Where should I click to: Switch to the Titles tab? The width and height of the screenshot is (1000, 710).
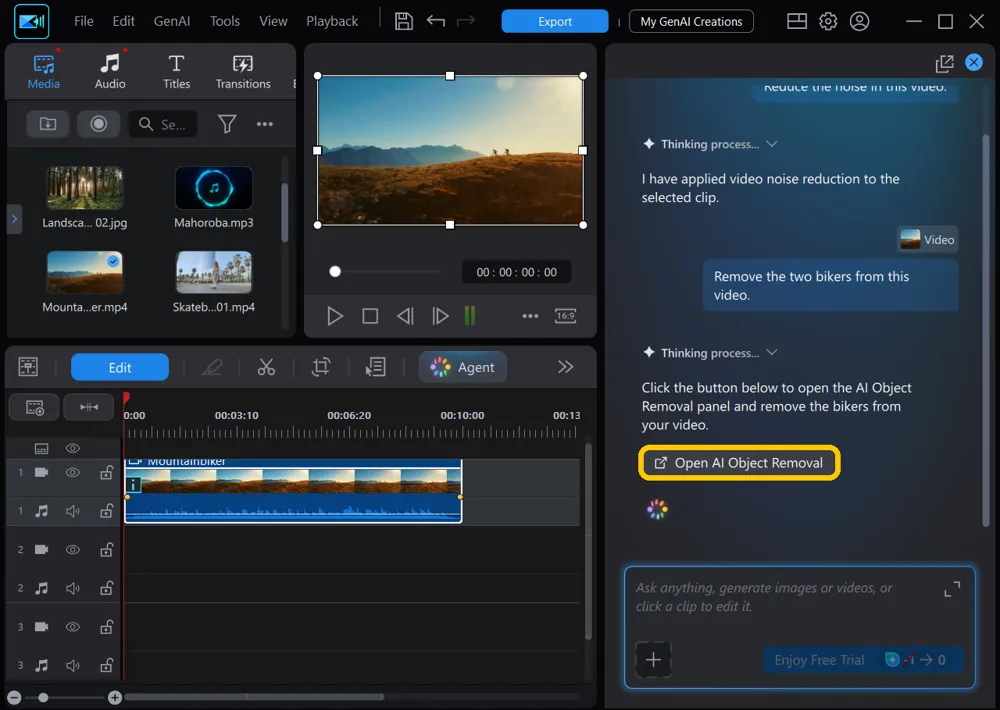coord(177,71)
